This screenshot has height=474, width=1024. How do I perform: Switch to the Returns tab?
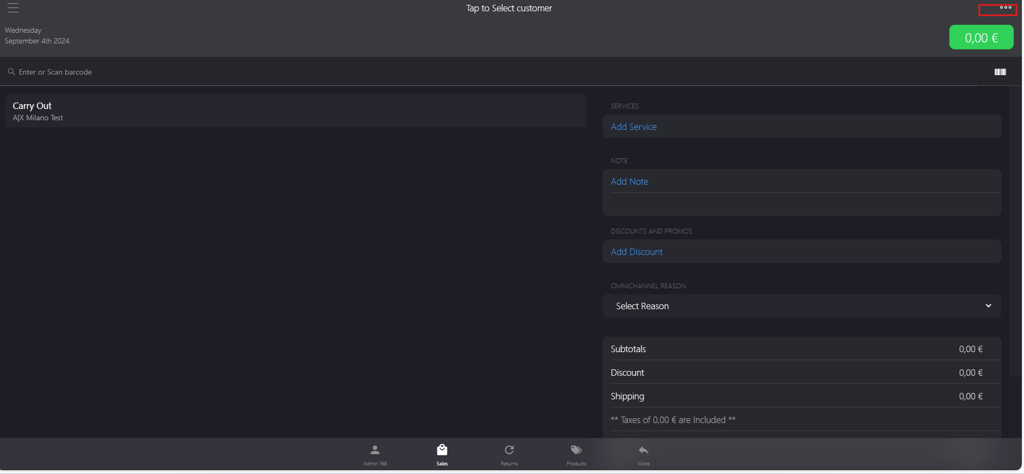pos(509,455)
